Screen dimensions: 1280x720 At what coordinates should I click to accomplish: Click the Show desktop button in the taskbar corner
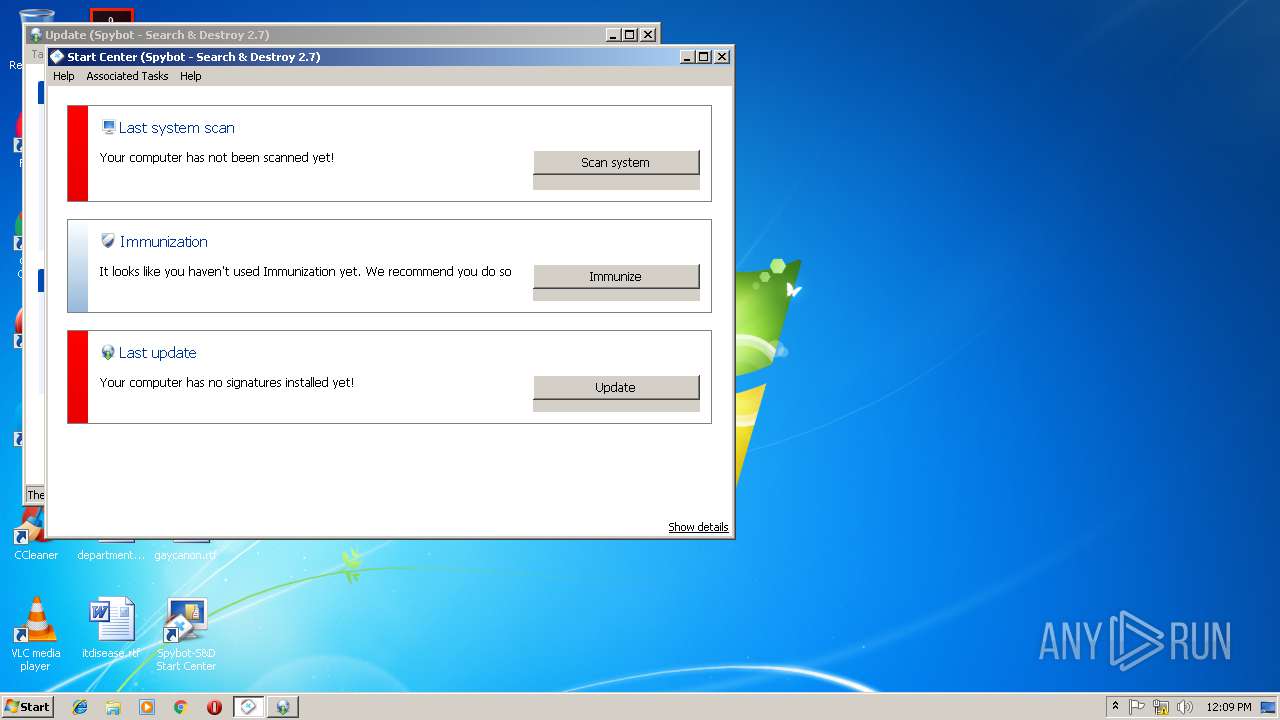point(1268,707)
